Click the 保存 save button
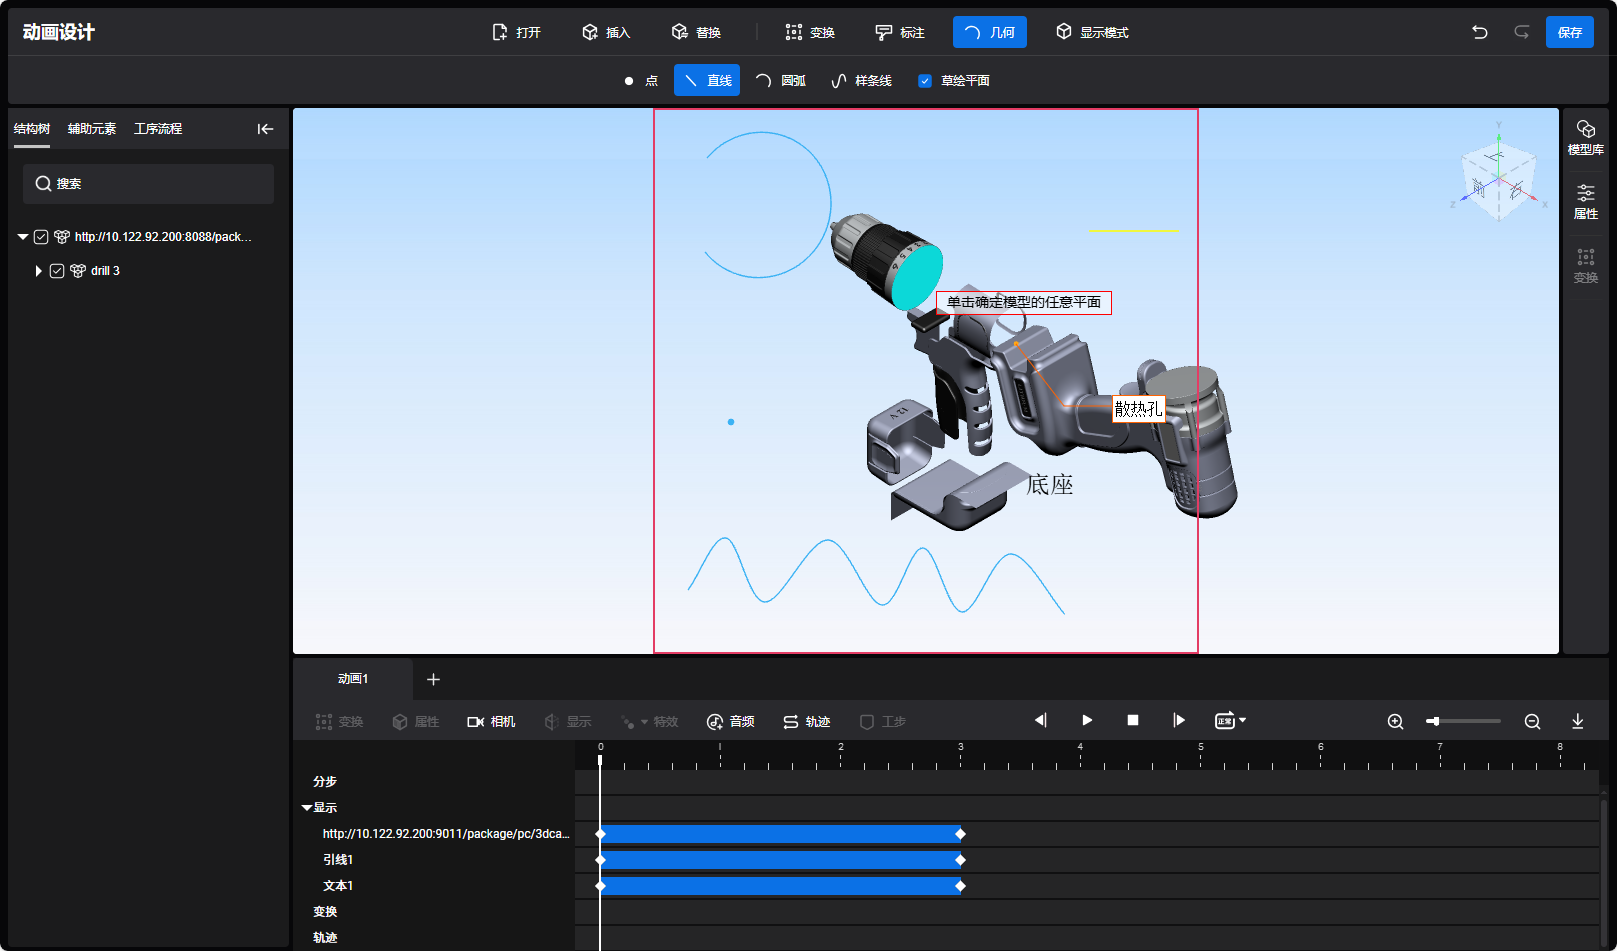1617x951 pixels. point(1569,32)
